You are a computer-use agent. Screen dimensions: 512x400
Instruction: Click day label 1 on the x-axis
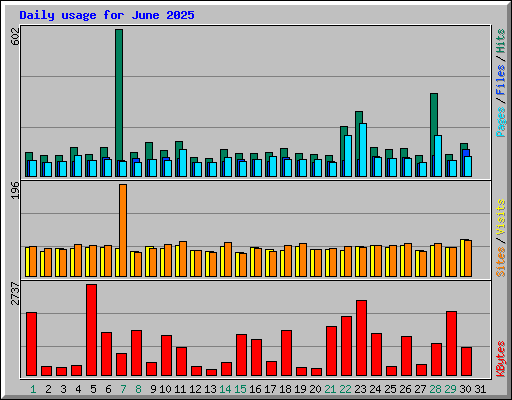pos(33,389)
